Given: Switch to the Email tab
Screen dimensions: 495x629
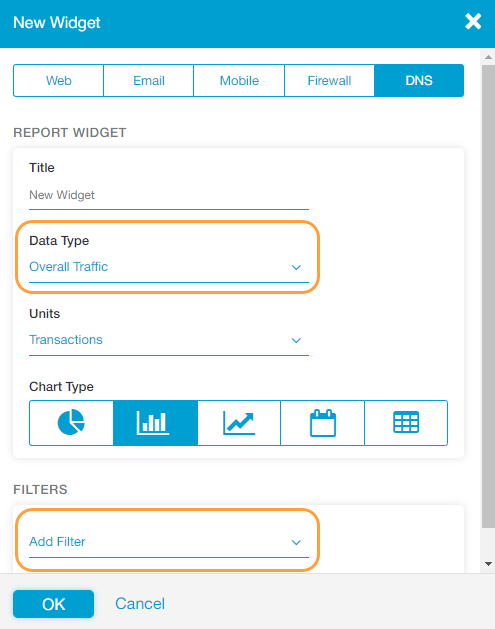Looking at the screenshot, I should 149,80.
